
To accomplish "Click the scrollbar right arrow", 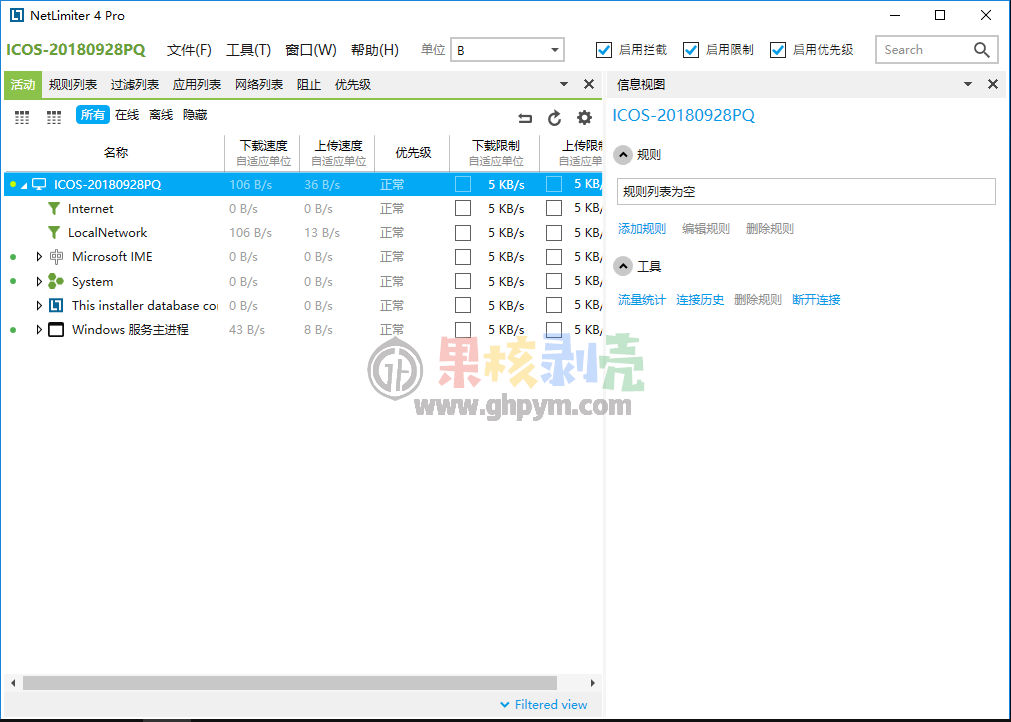I will pos(593,683).
